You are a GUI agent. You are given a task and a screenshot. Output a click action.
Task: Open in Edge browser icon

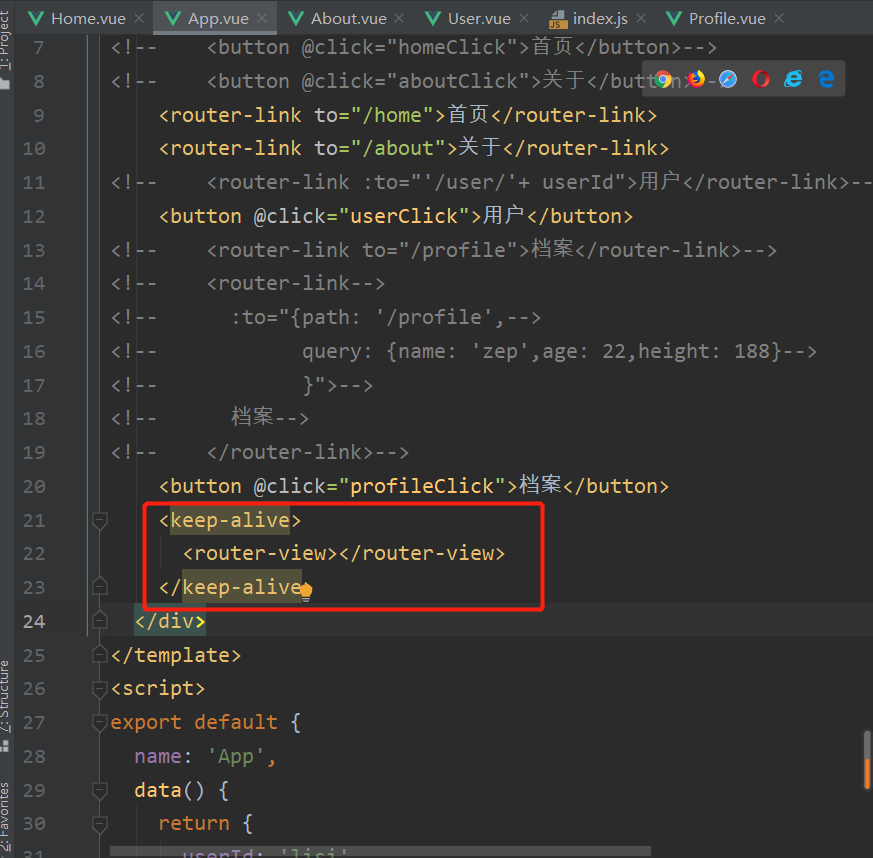[x=826, y=80]
